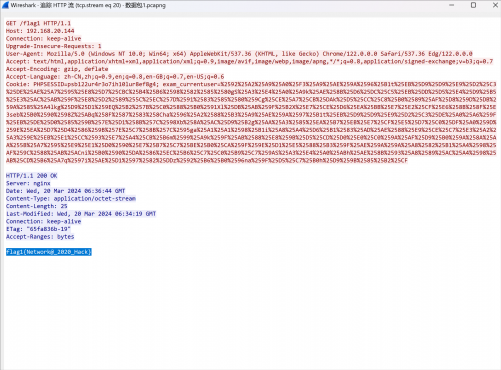Click the 'ETag' response header line

[x=38, y=229]
